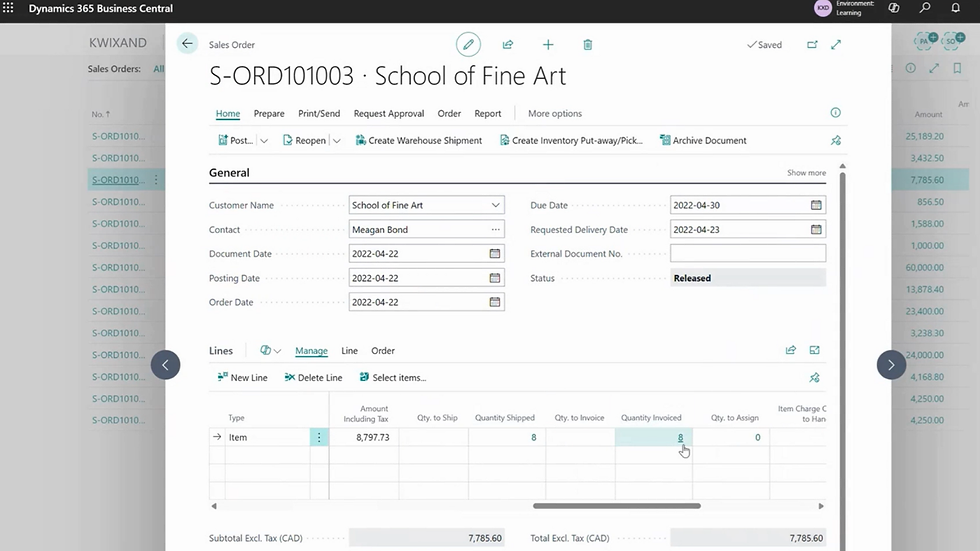Pin the action bar with pin icon
The image size is (980, 551).
tap(836, 141)
